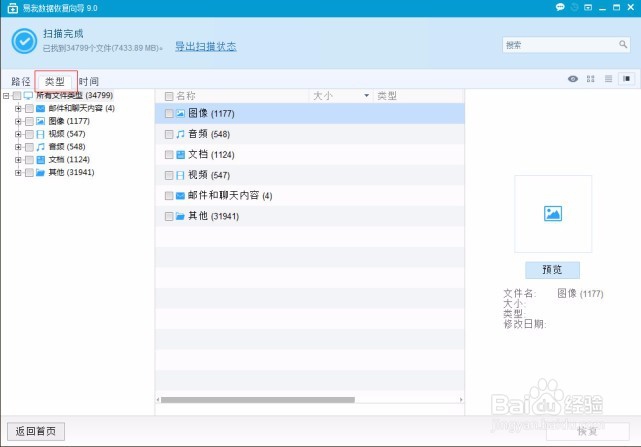Switch to list view icon
Viewport: 641px width, 447px height.
coord(608,79)
